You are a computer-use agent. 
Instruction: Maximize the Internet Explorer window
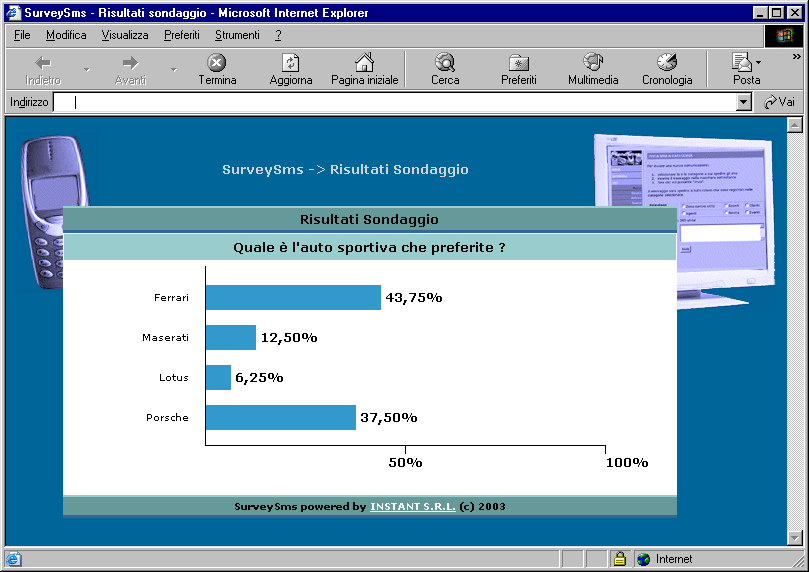click(x=776, y=12)
